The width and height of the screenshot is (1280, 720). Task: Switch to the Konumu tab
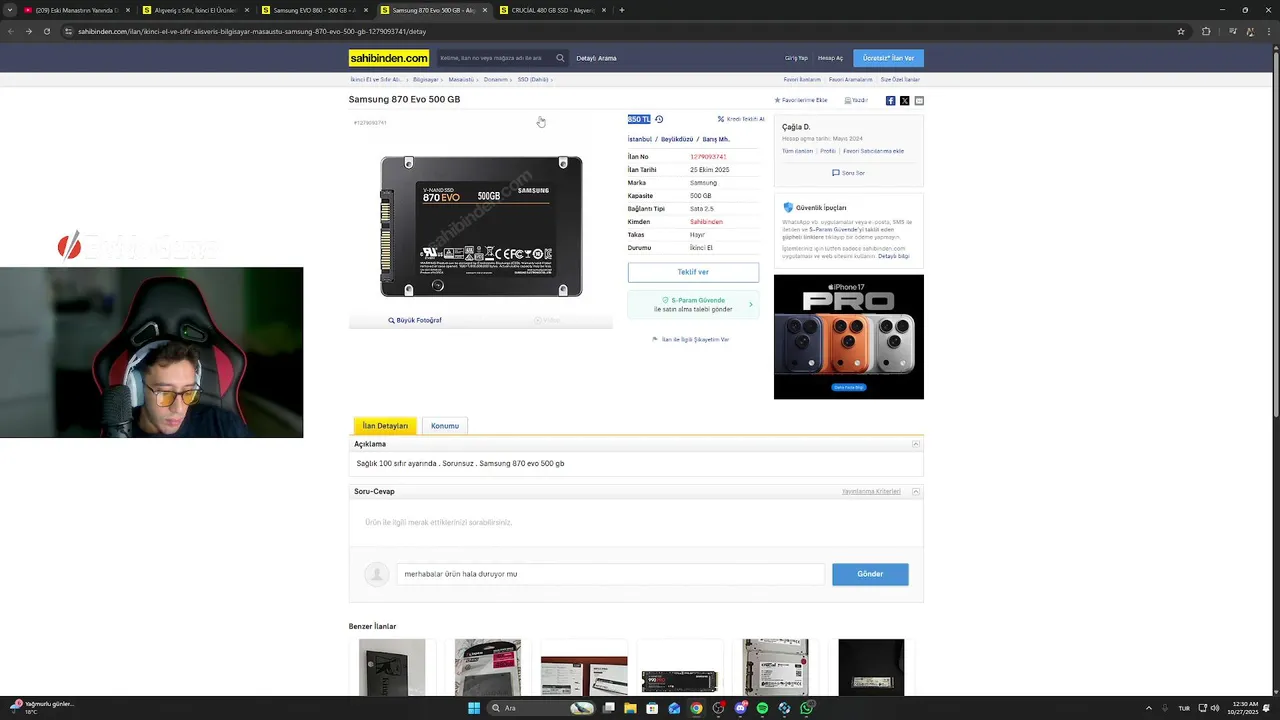pos(445,426)
